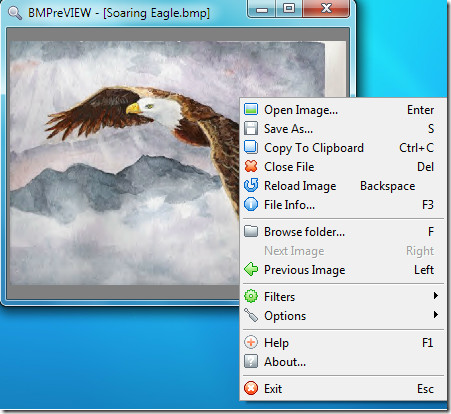Viewport: 451px width, 414px height.
Task: Click the Copy To Clipboard icon
Action: 251,147
